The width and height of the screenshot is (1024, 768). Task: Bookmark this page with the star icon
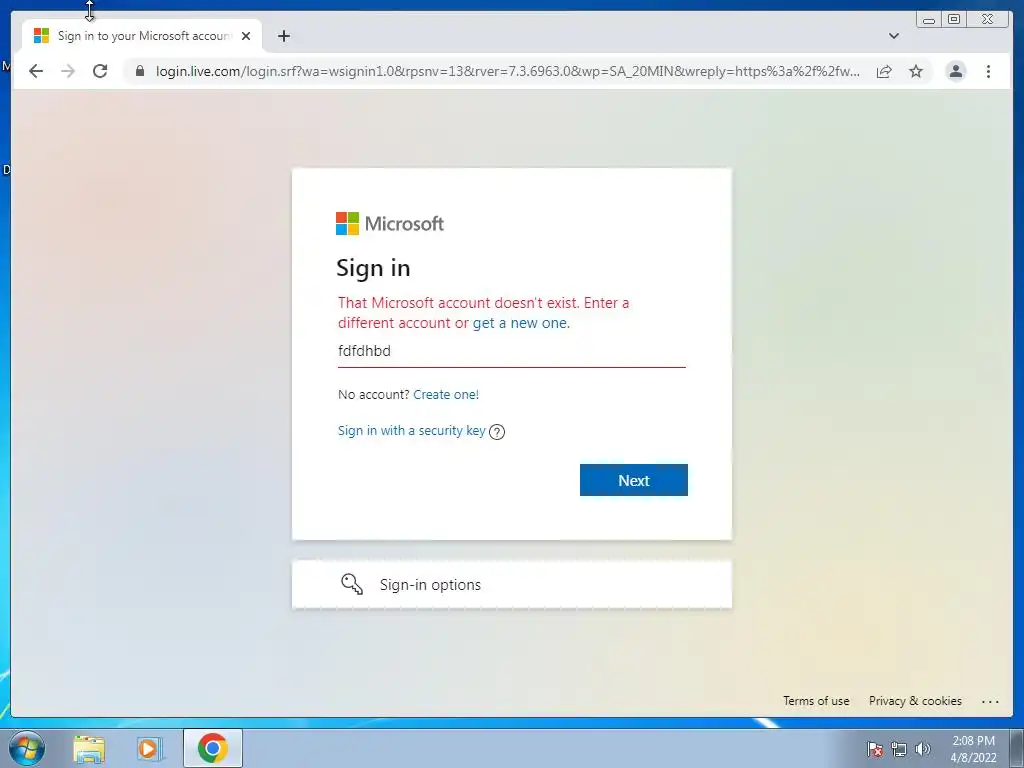[916, 71]
